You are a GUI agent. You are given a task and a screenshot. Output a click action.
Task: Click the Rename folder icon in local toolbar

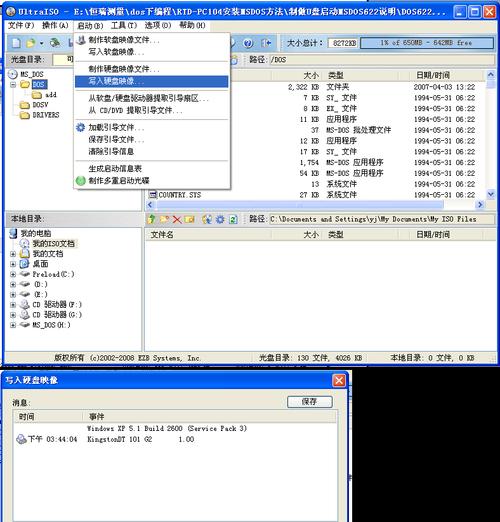189,219
